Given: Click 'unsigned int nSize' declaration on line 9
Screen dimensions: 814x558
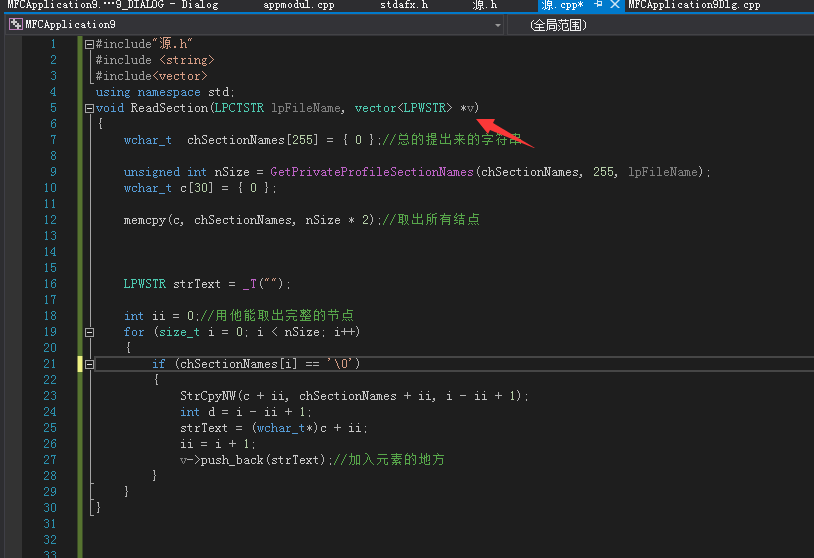Looking at the screenshot, I should click(x=186, y=172).
